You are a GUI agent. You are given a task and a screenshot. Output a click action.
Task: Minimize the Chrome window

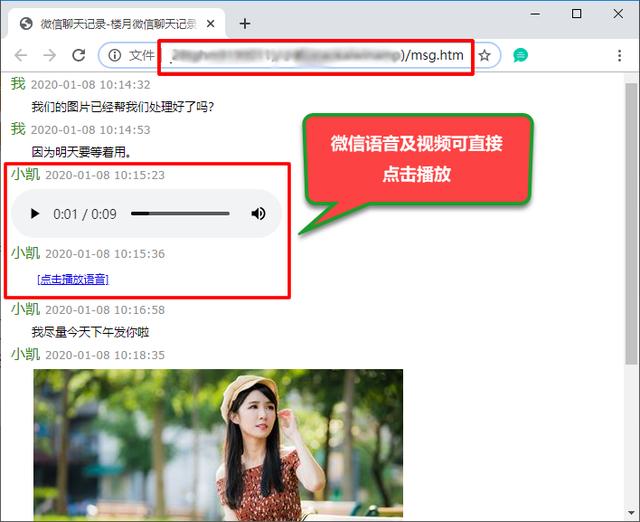point(531,14)
